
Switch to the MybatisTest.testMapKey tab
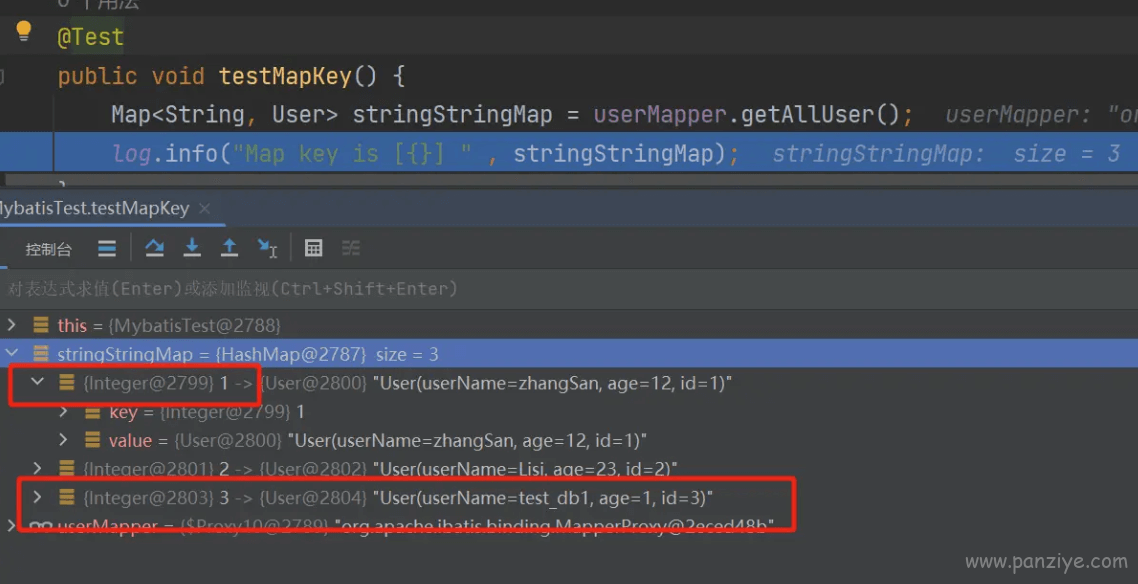tap(94, 209)
